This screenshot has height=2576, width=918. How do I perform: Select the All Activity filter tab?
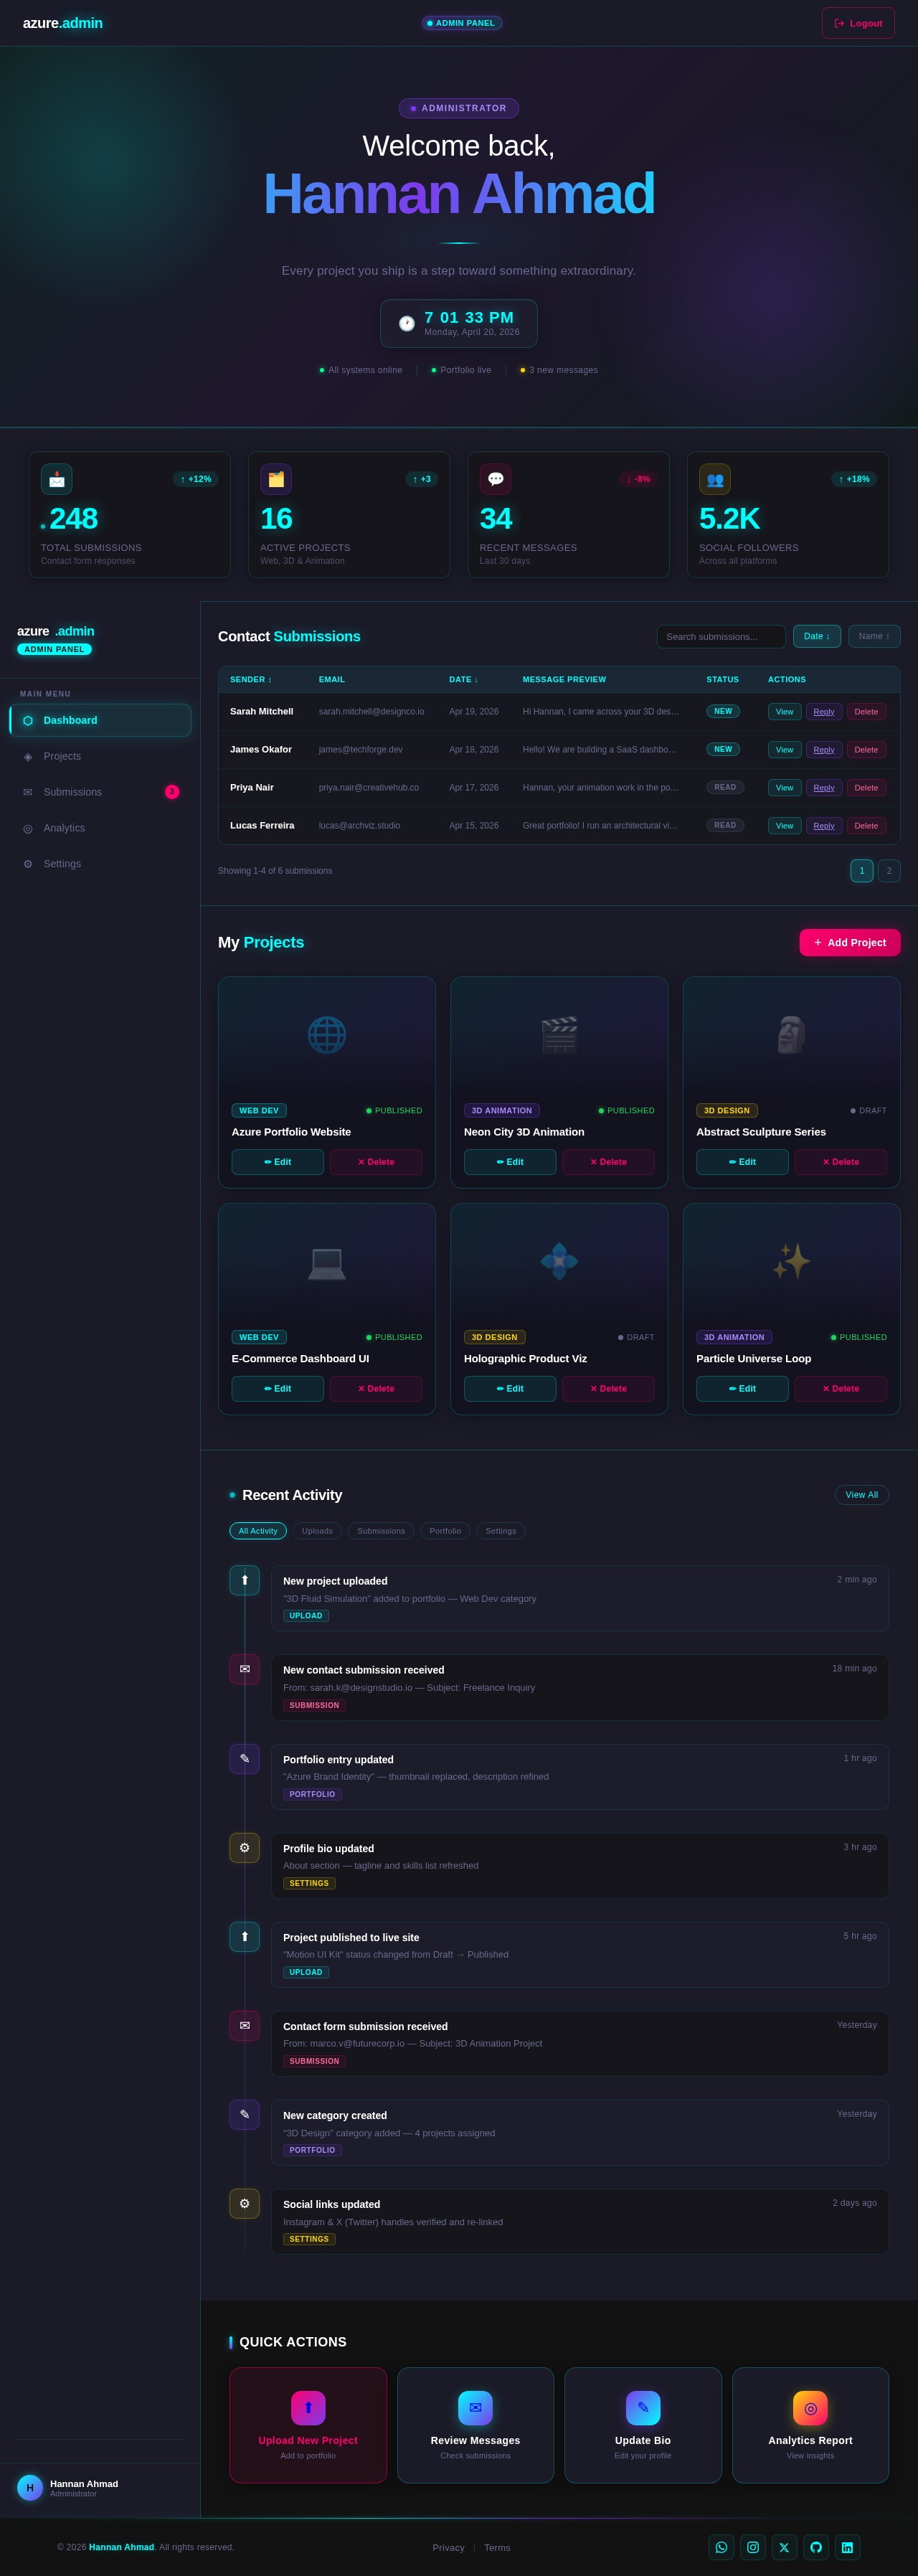pos(258,1531)
